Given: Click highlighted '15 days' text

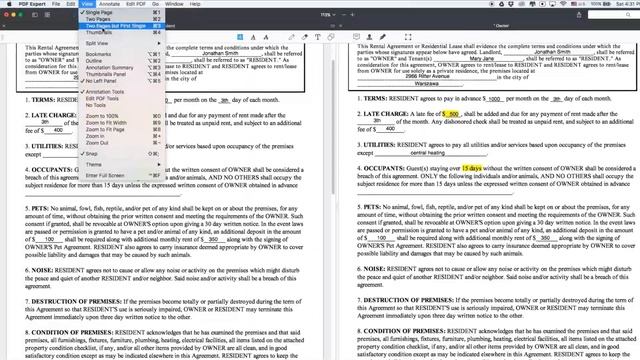Looking at the screenshot, I should point(471,168).
